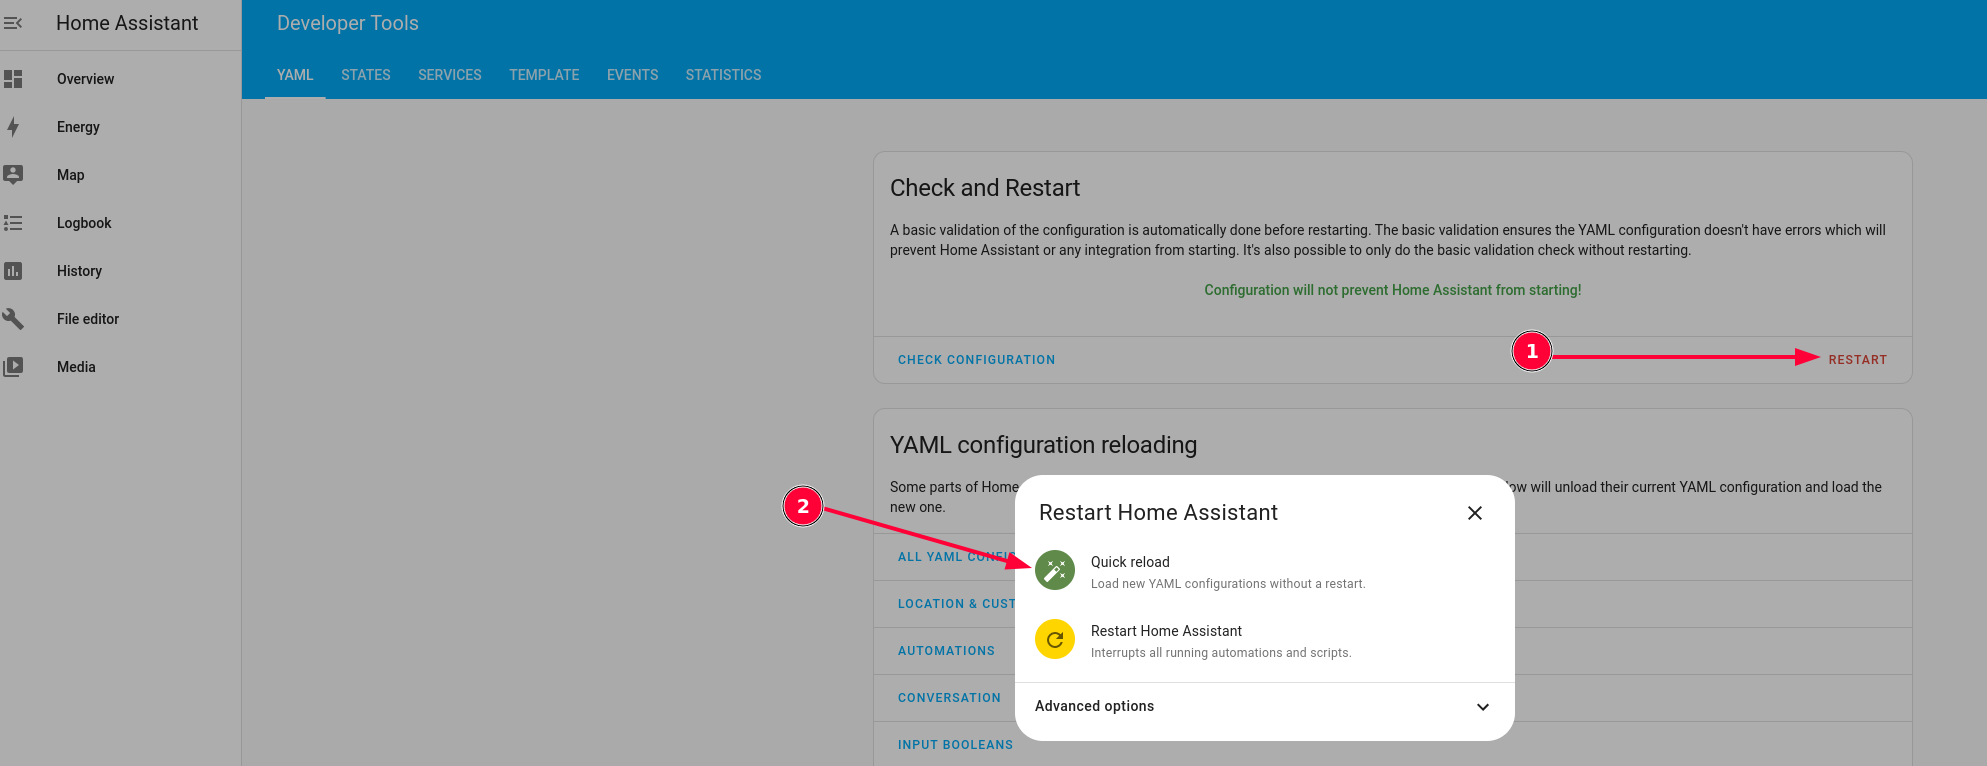The width and height of the screenshot is (1987, 766).
Task: Open the SERVICES tab
Action: (x=450, y=75)
